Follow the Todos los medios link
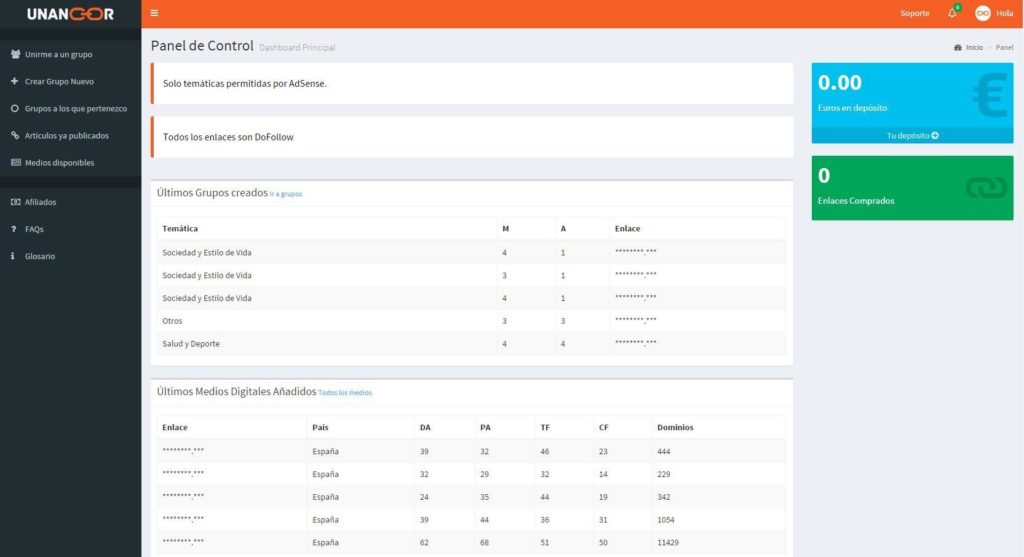 345,392
